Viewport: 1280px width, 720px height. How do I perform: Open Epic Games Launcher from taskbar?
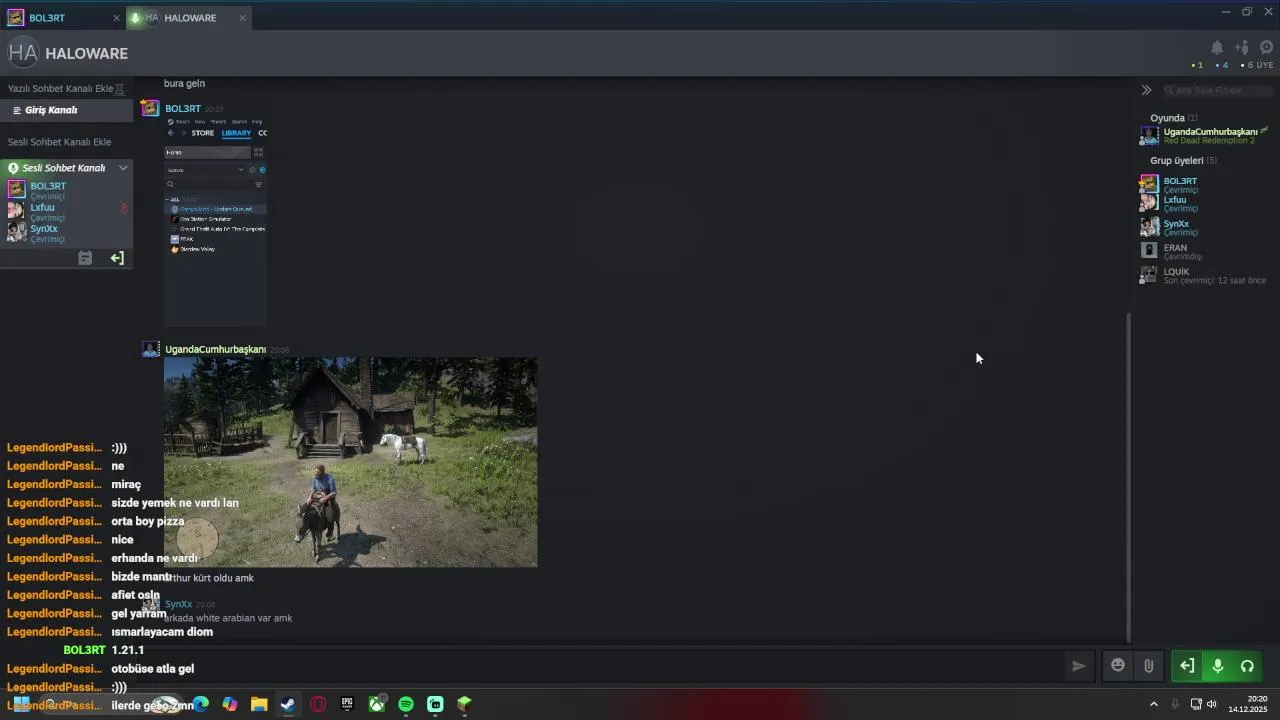click(x=347, y=704)
